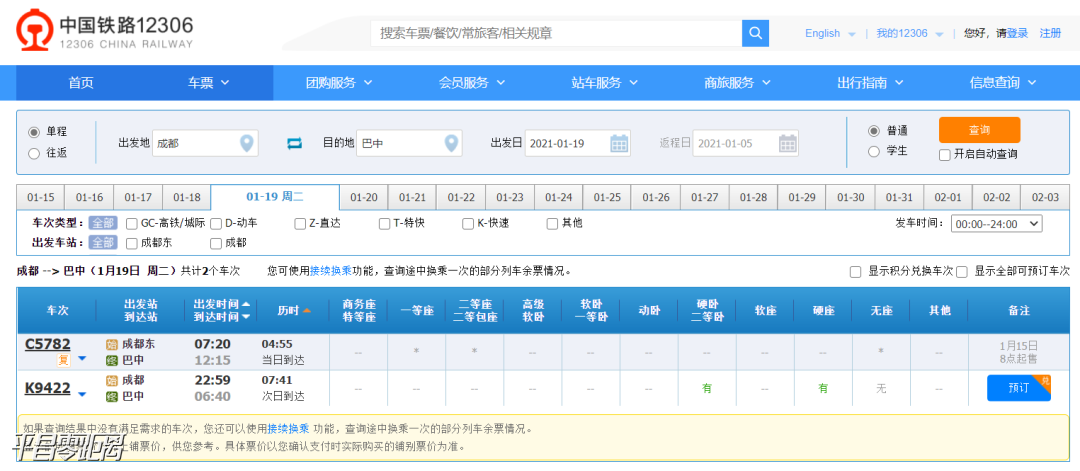The height and width of the screenshot is (471, 1080).
Task: Click the K9422 terminal station 终 icon
Action: coord(112,396)
